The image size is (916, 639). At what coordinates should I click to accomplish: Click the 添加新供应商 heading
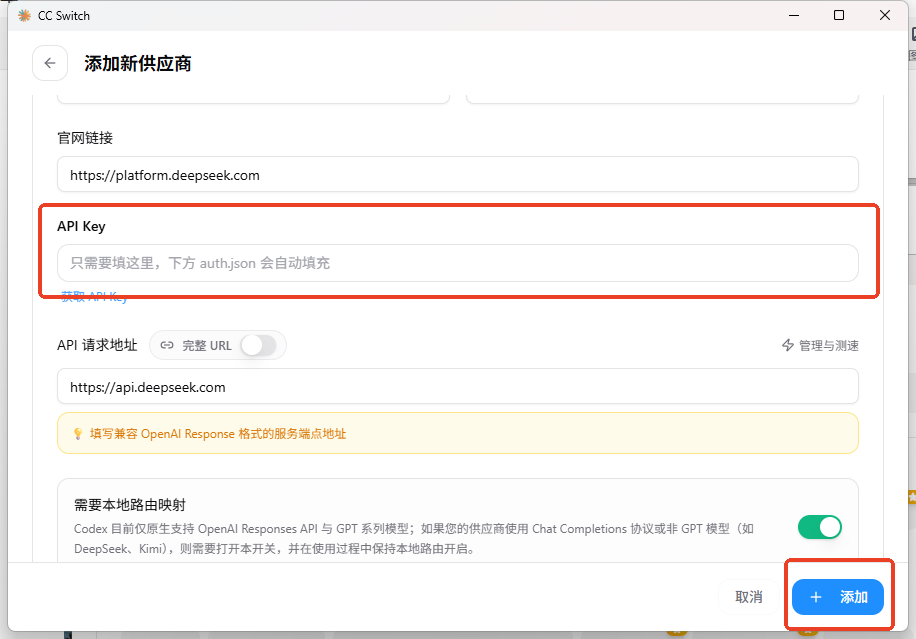pyautogui.click(x=138, y=63)
